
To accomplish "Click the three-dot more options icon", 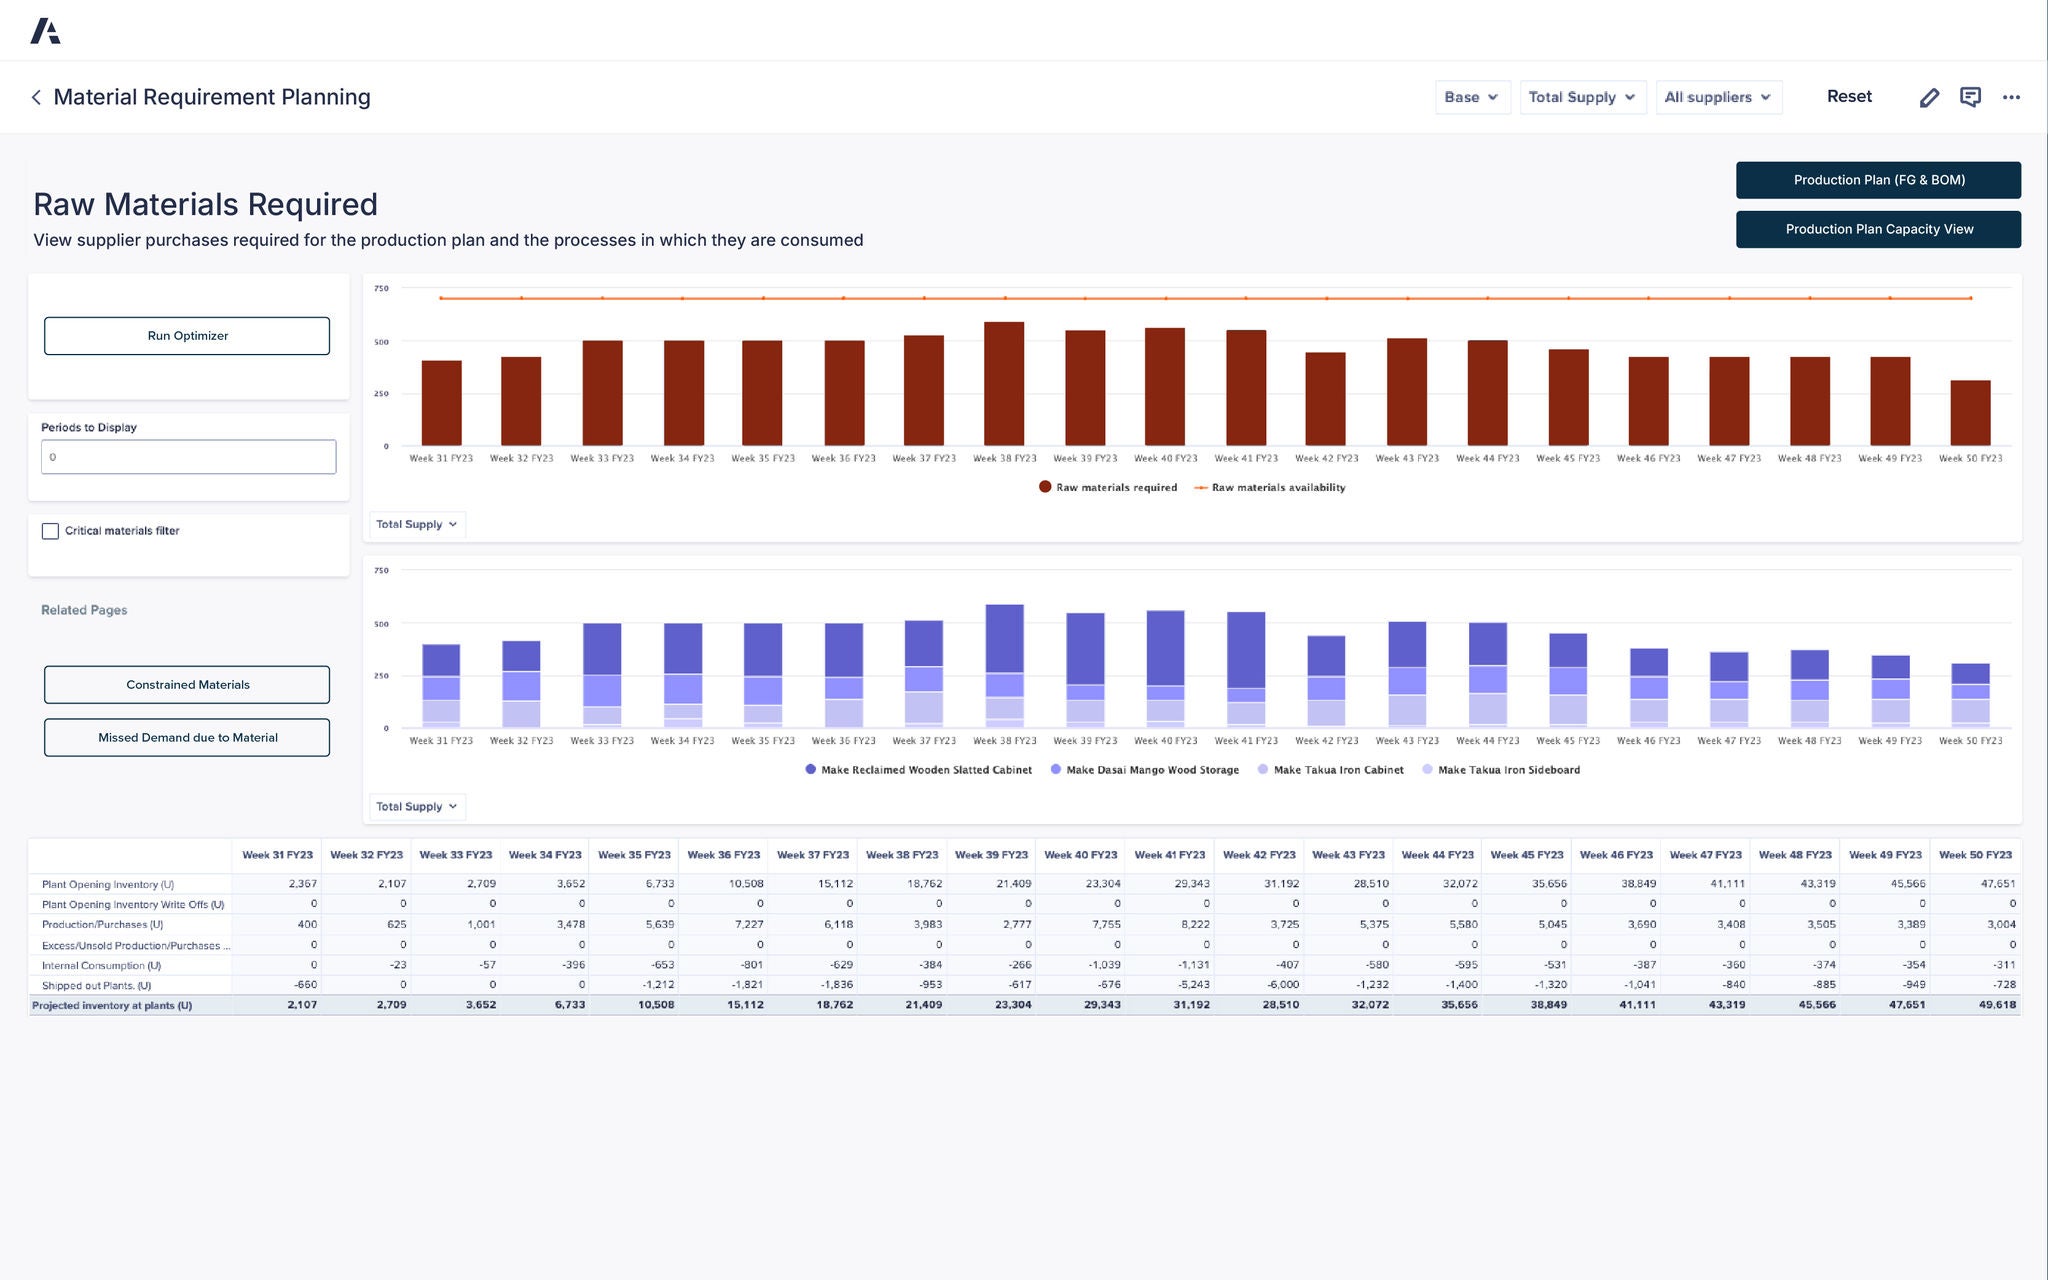I will coord(2011,96).
